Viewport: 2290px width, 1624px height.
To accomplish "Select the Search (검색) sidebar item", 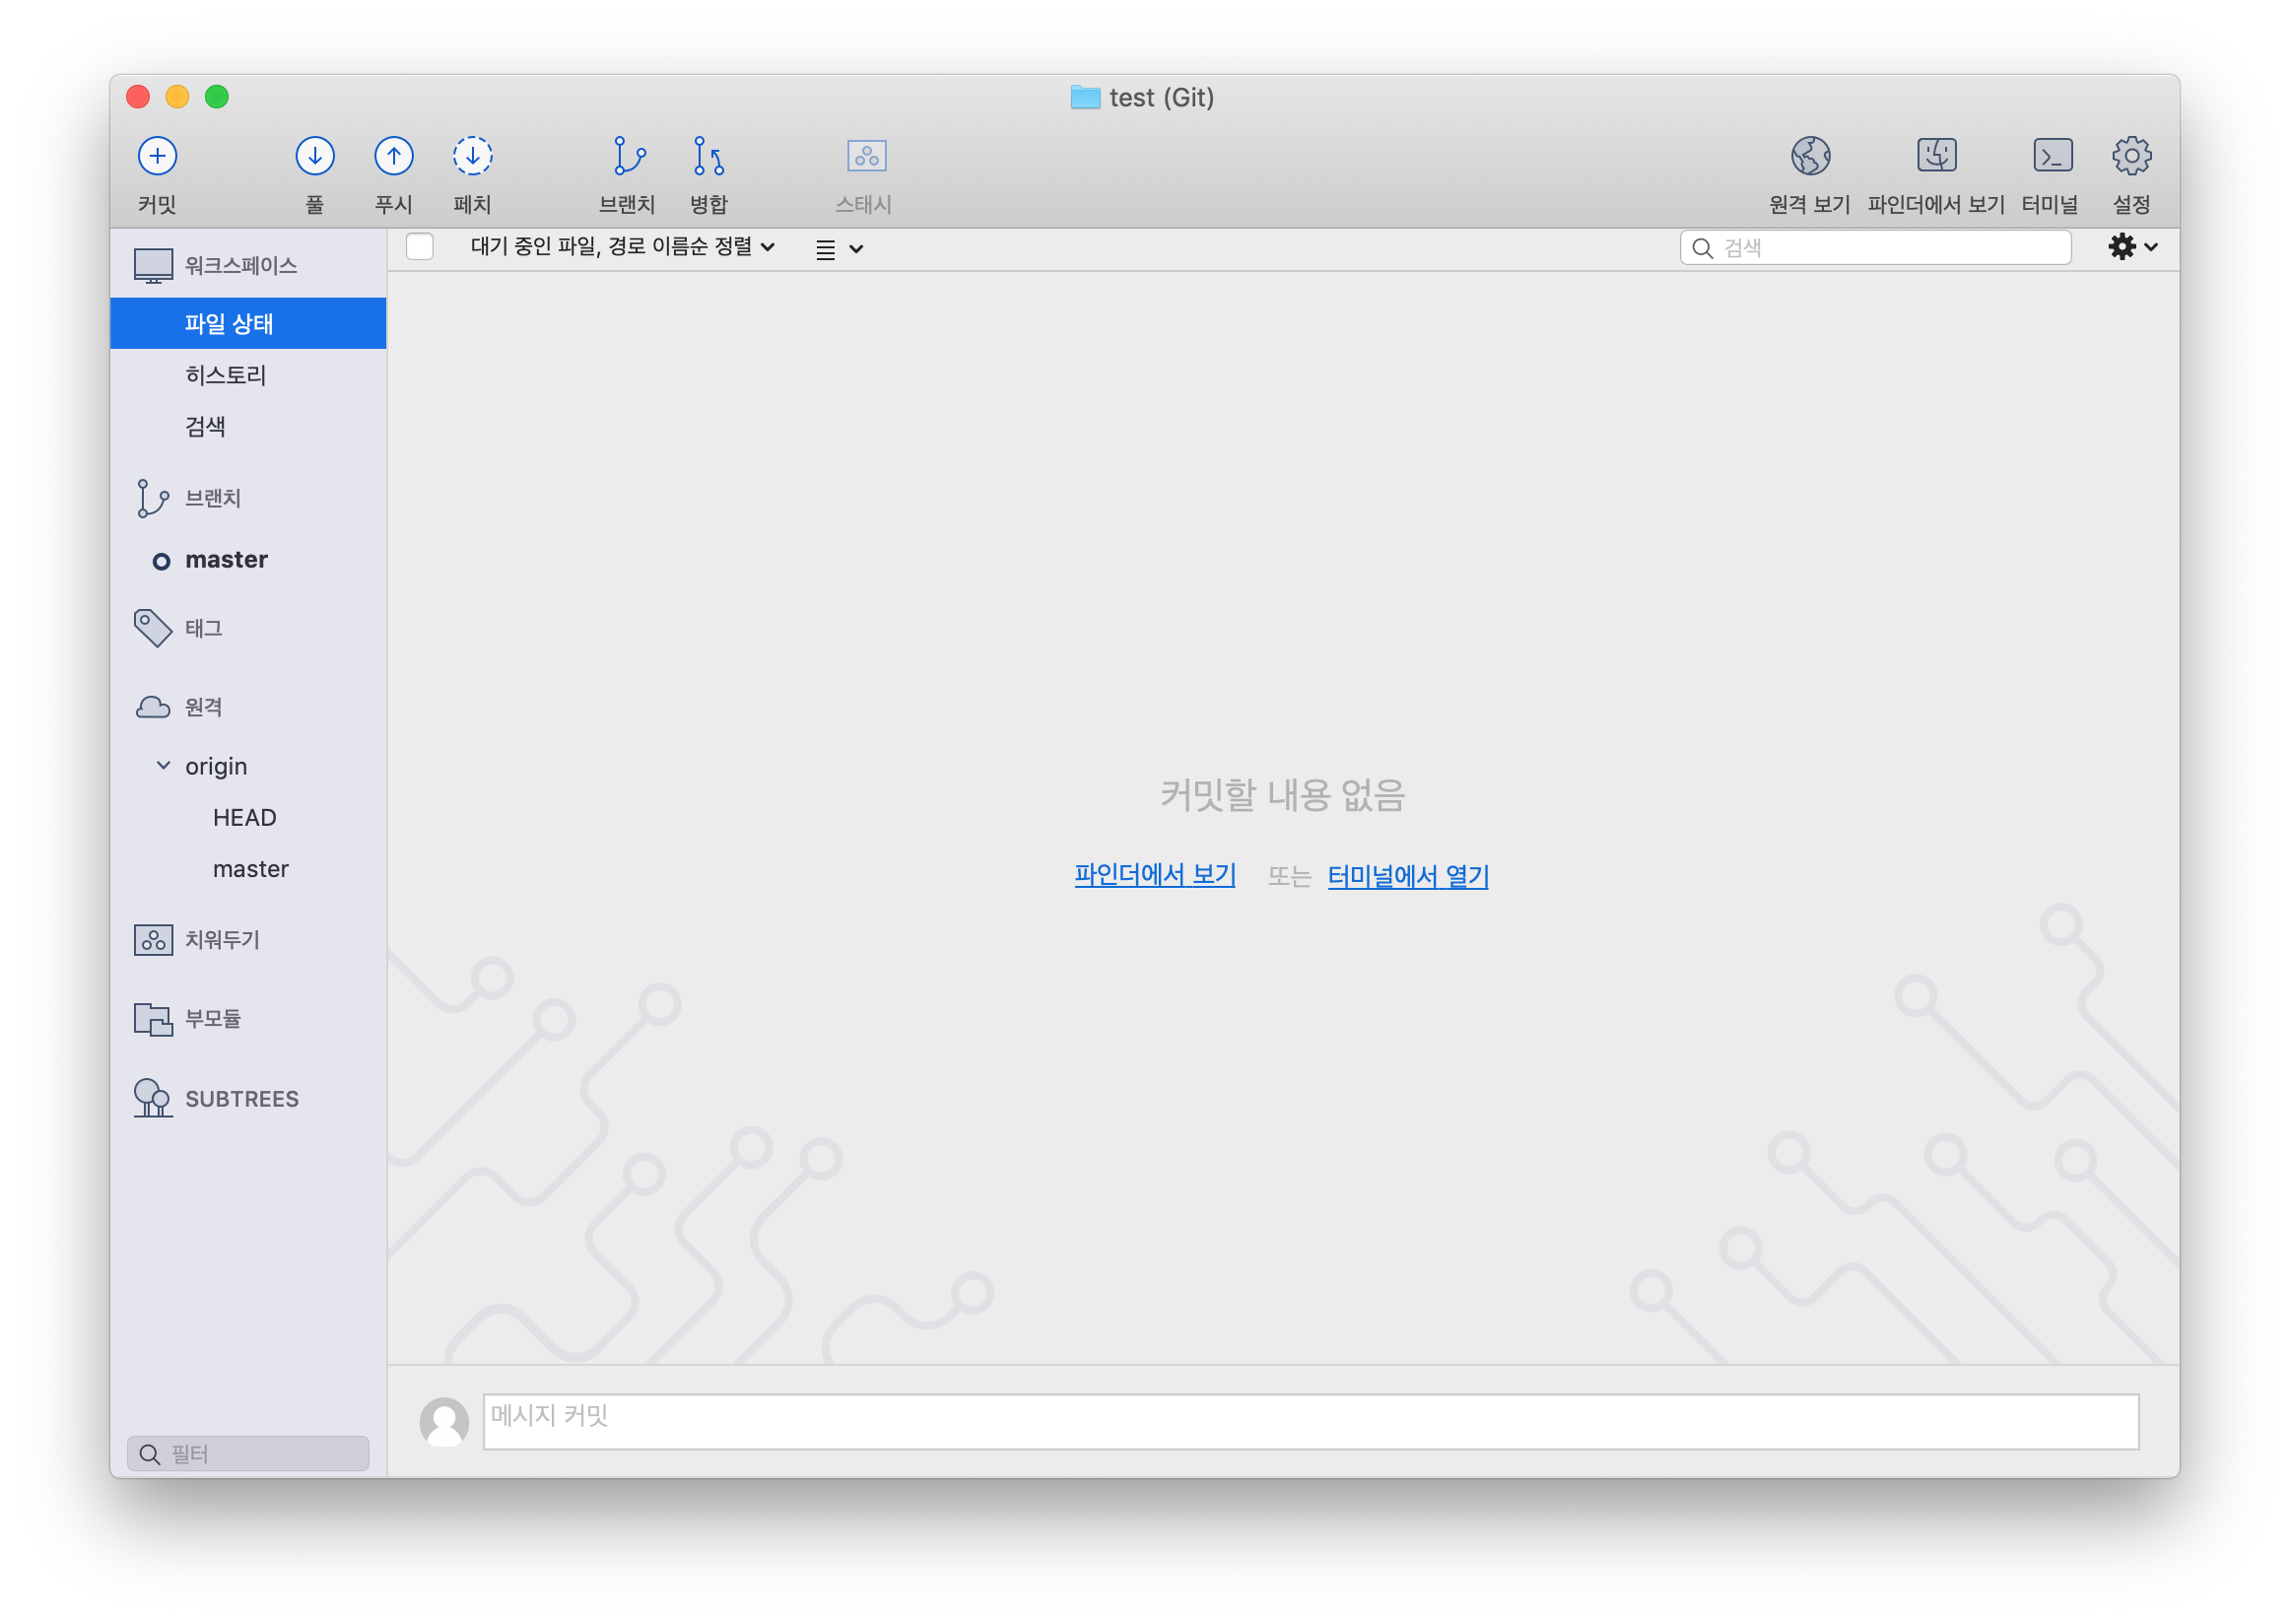I will pyautogui.click(x=205, y=427).
